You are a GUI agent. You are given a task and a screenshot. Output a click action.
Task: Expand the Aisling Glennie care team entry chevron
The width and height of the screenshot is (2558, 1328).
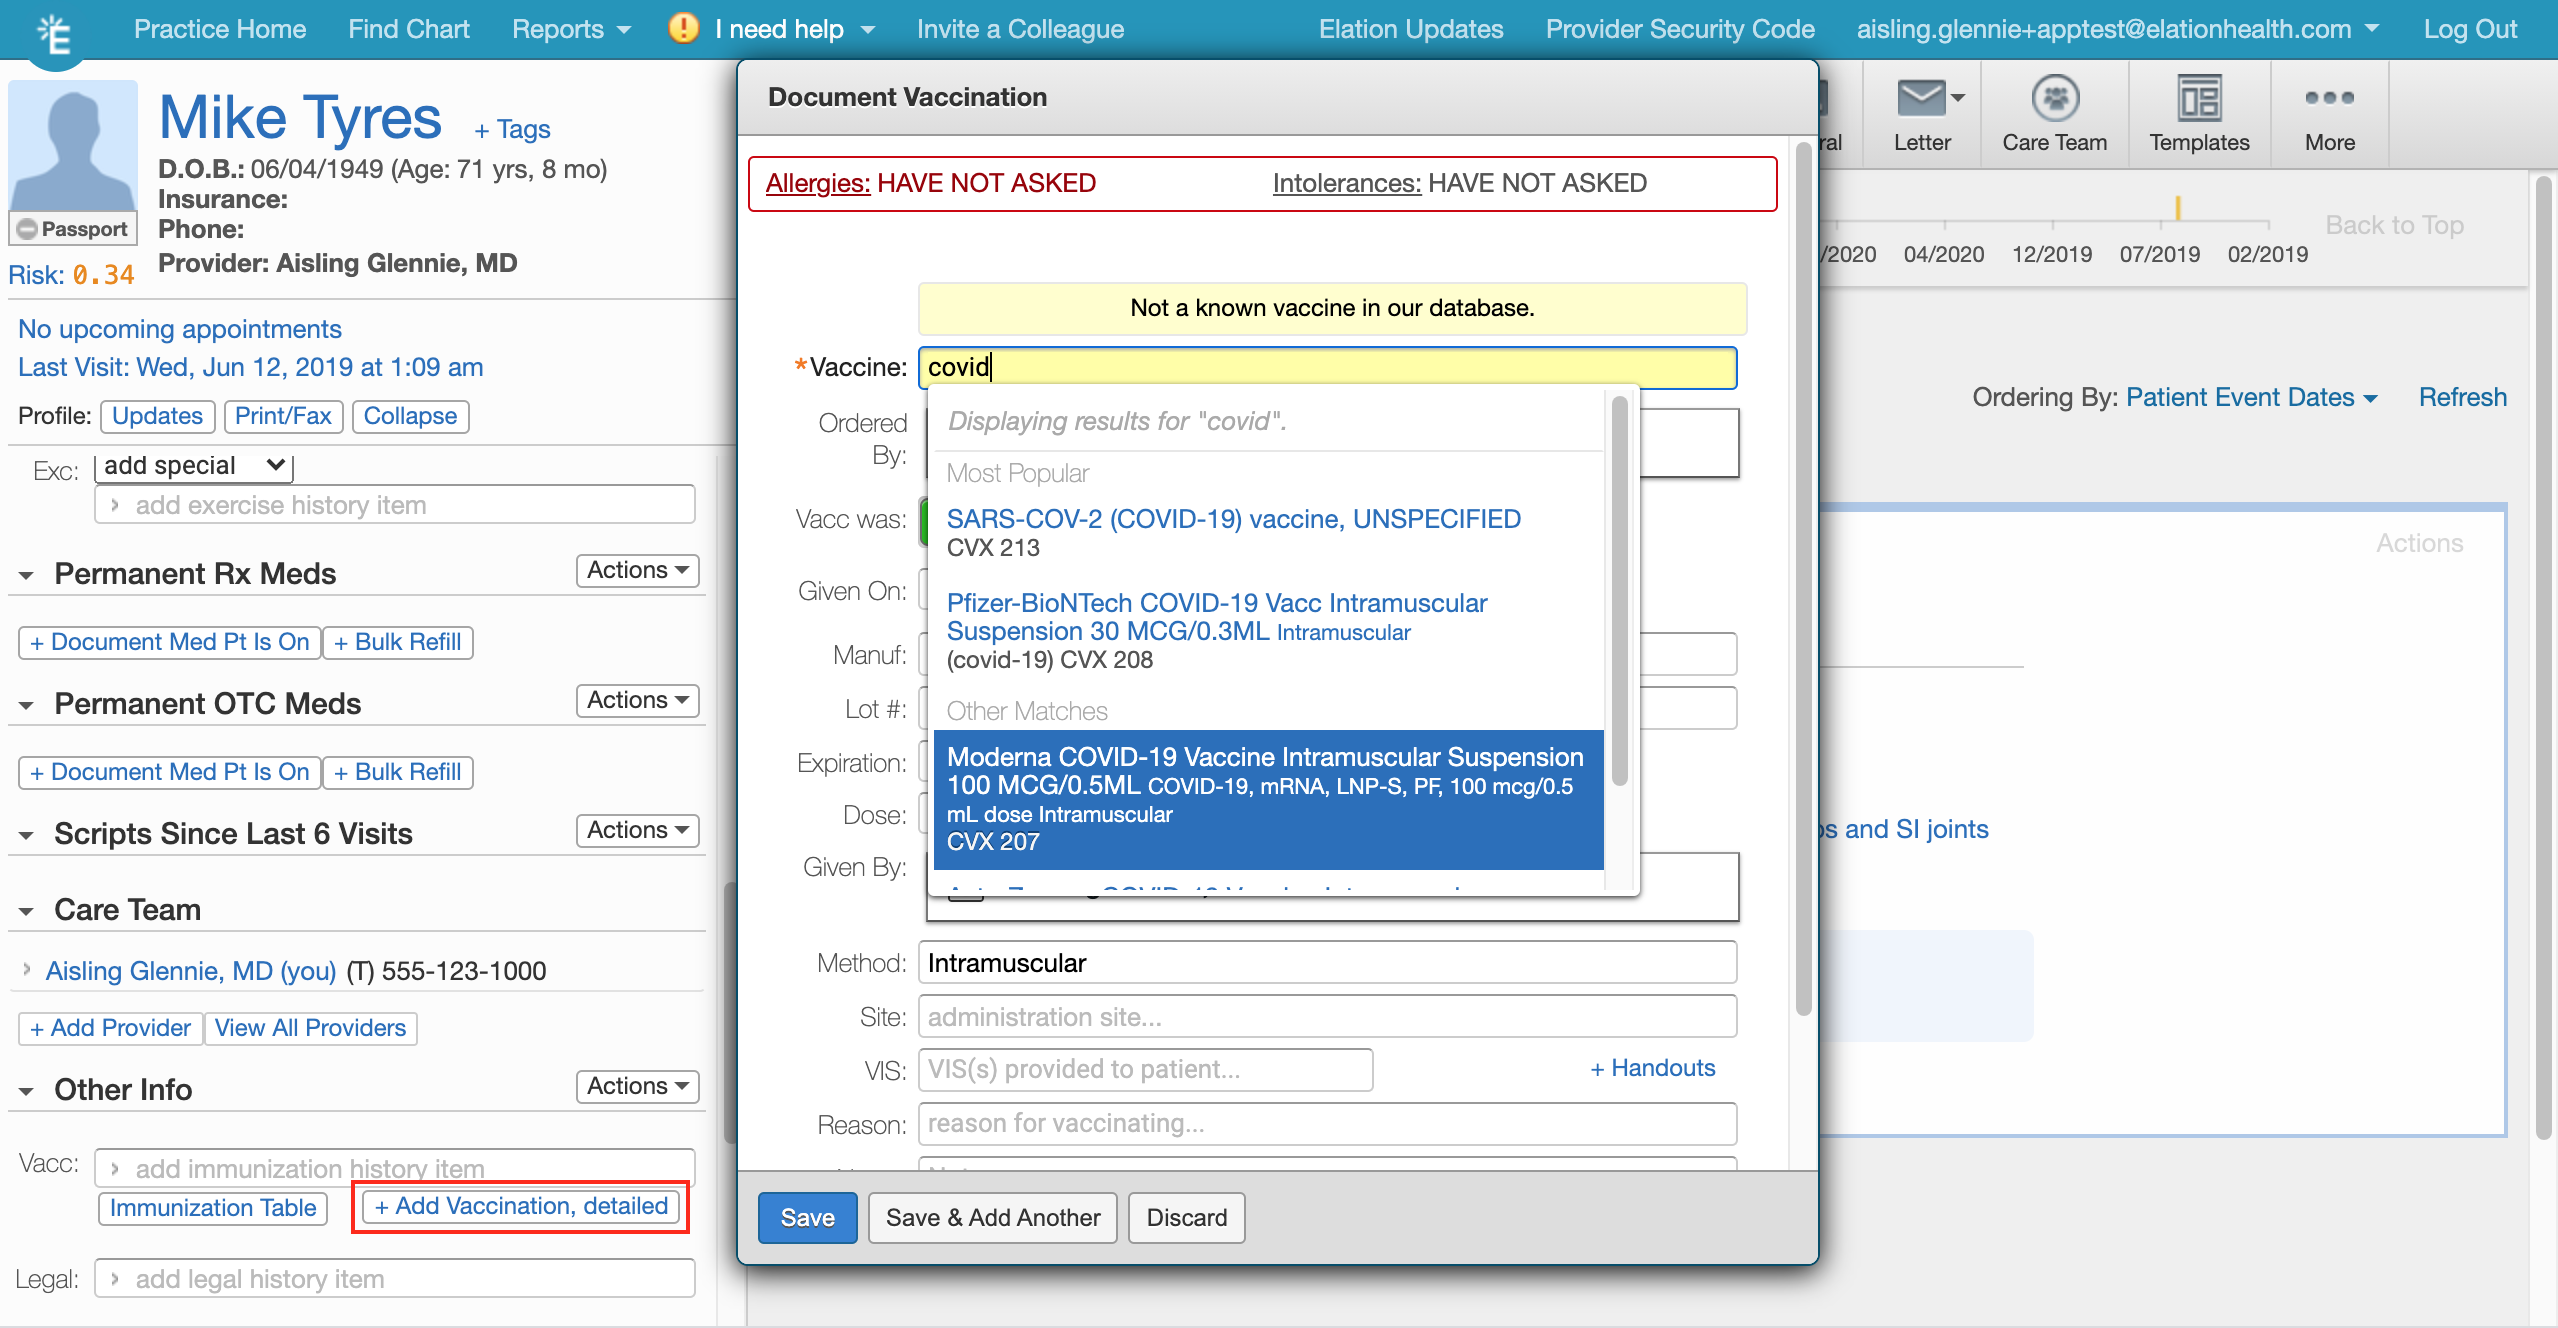pos(27,969)
